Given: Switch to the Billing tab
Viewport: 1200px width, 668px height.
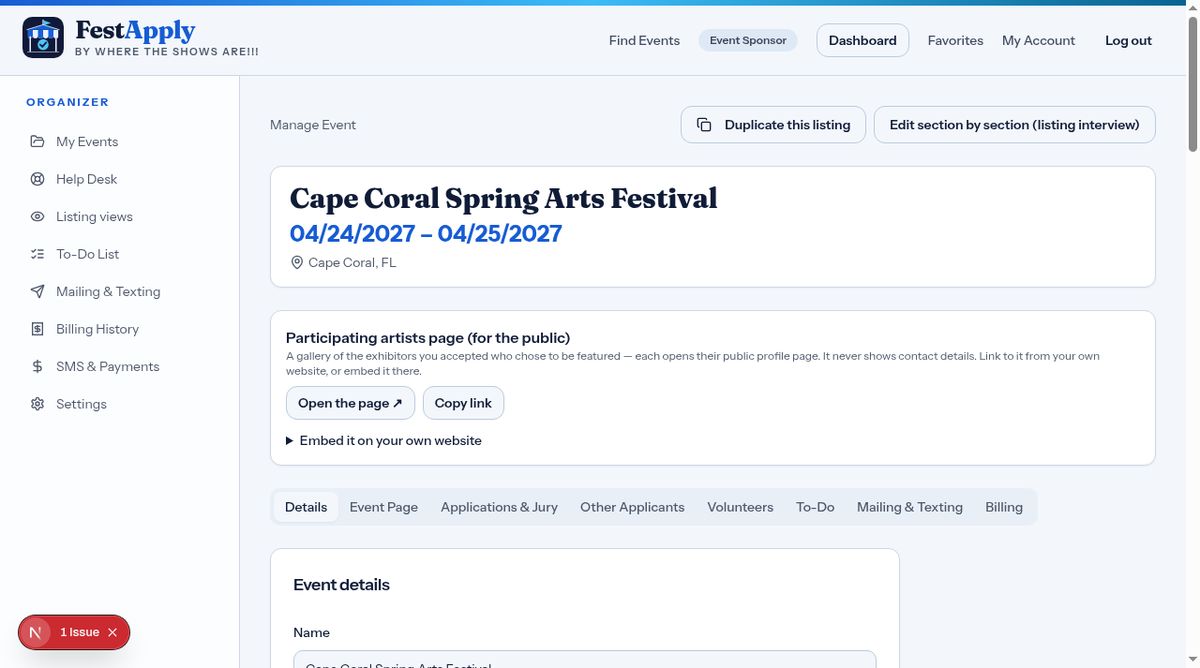Looking at the screenshot, I should (x=1004, y=507).
